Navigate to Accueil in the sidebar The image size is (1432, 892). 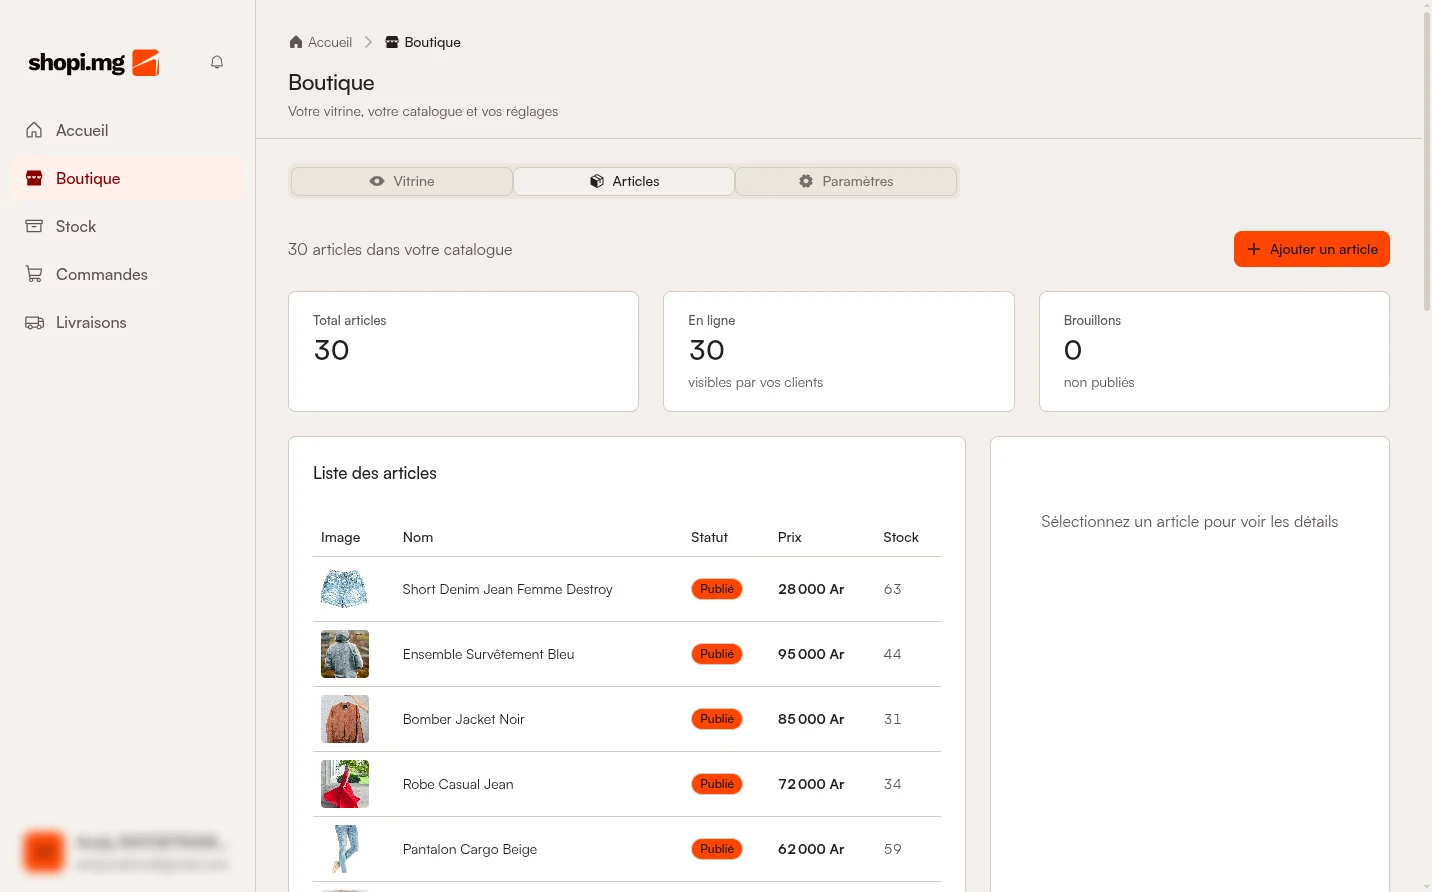(128, 130)
